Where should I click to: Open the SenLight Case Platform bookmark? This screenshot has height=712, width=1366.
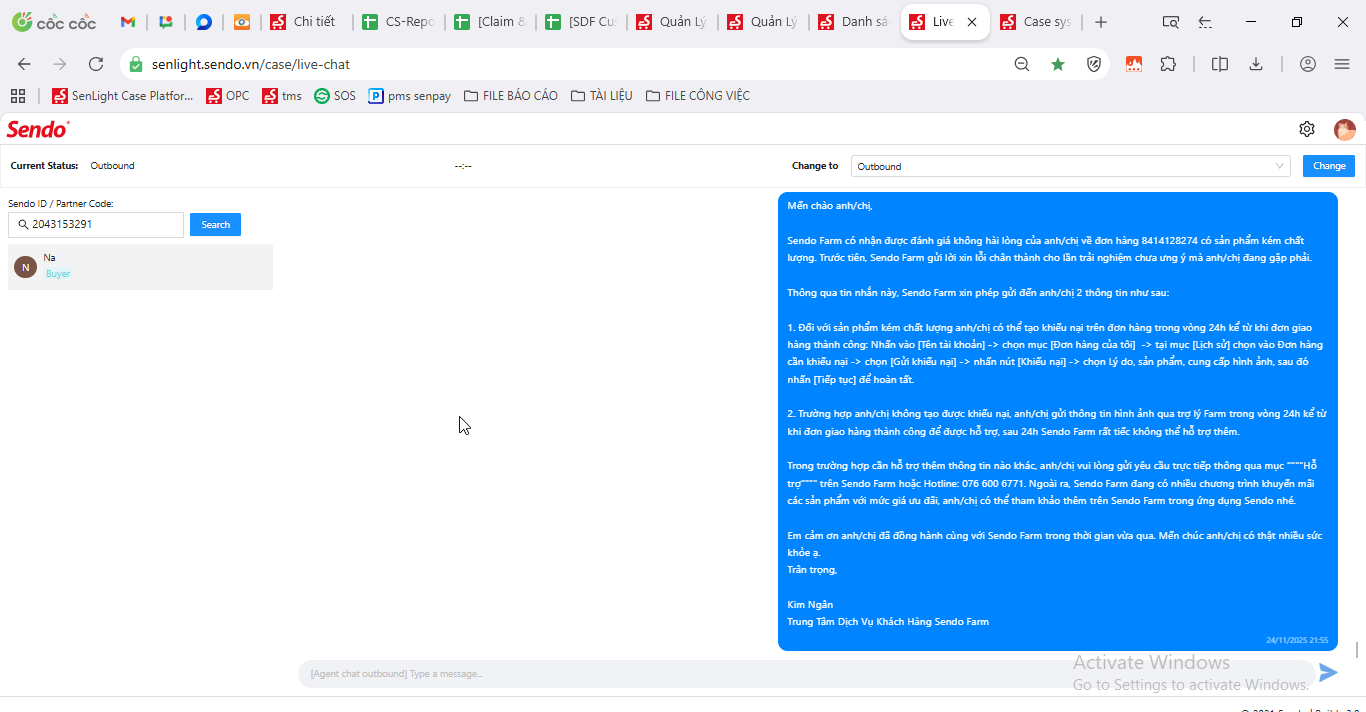[x=123, y=96]
